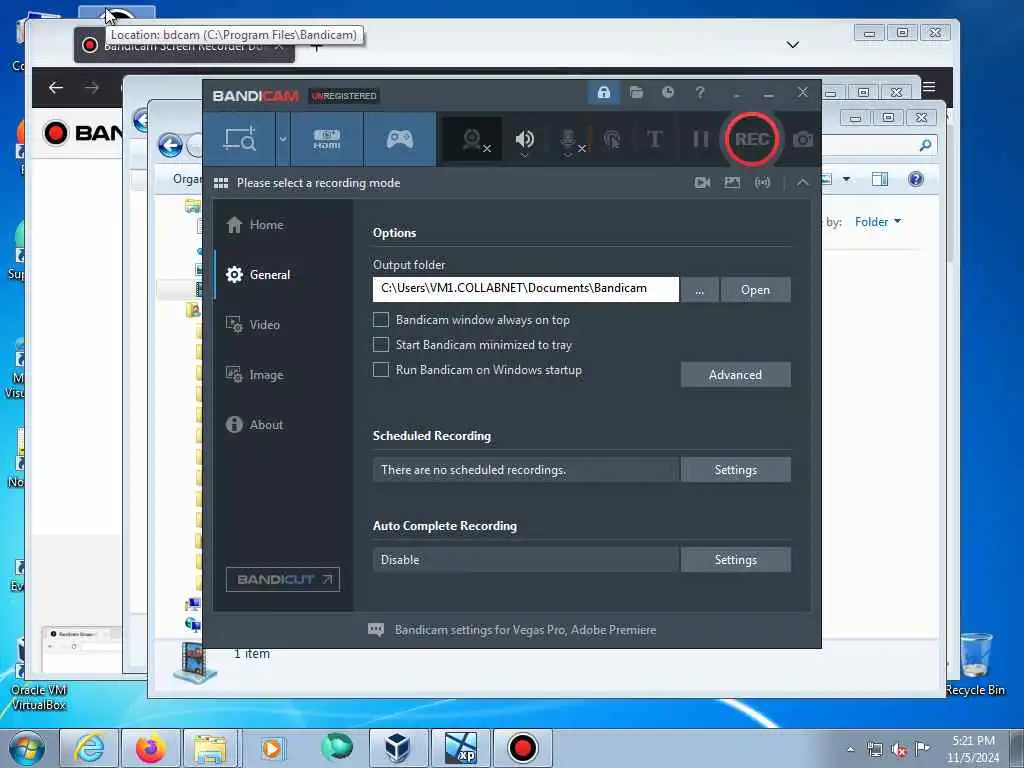The image size is (1024, 768).
Task: Open Scheduled Recording Settings button
Action: click(x=735, y=470)
